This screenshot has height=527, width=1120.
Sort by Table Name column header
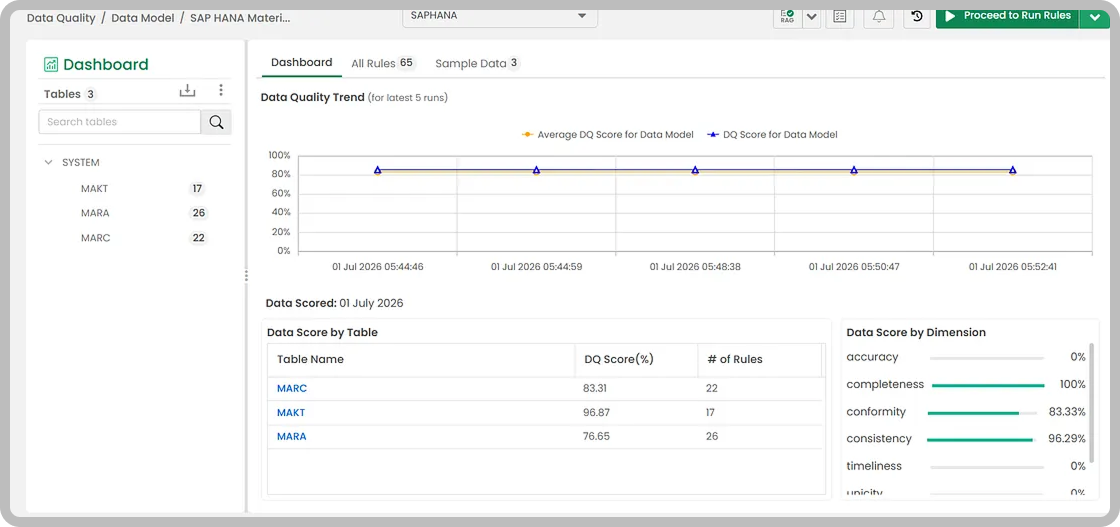coord(421,360)
